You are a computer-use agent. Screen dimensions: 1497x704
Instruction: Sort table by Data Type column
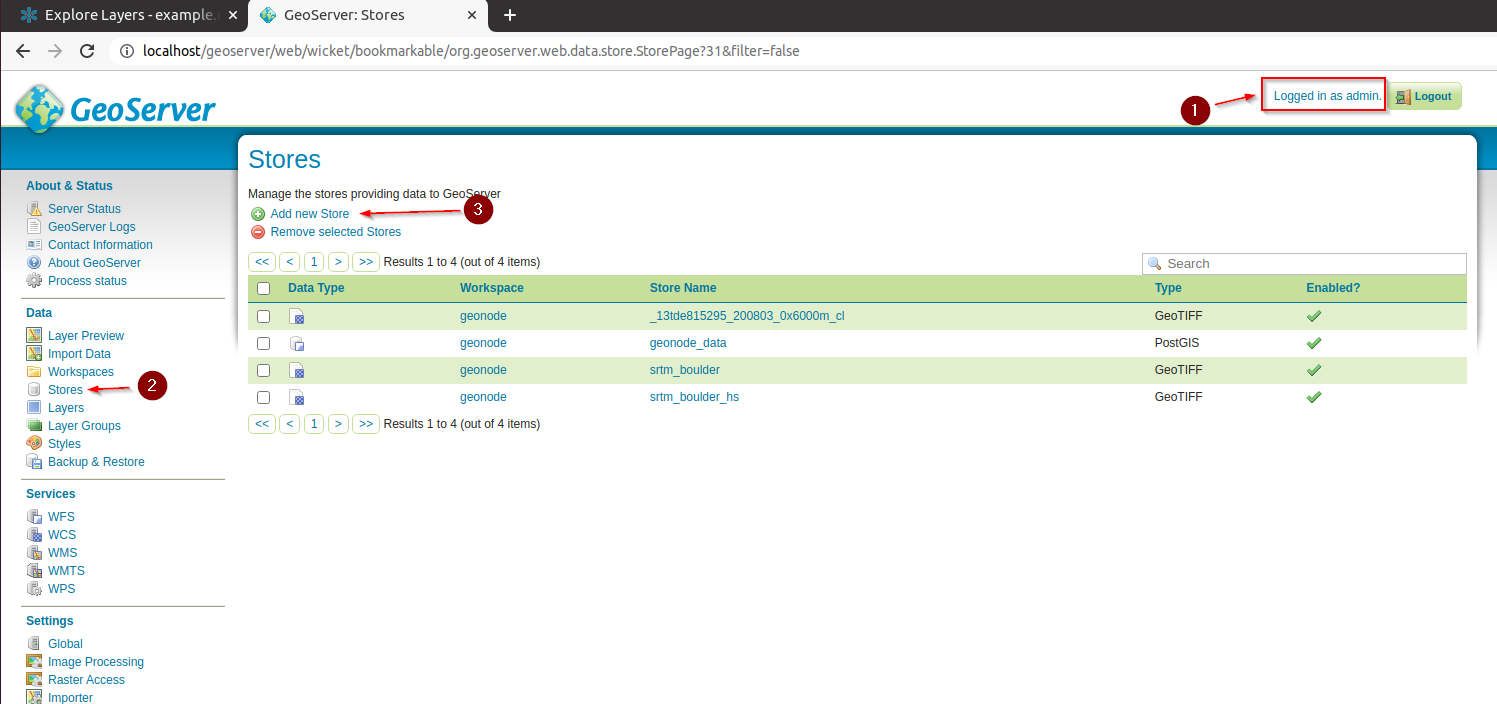[x=316, y=288]
